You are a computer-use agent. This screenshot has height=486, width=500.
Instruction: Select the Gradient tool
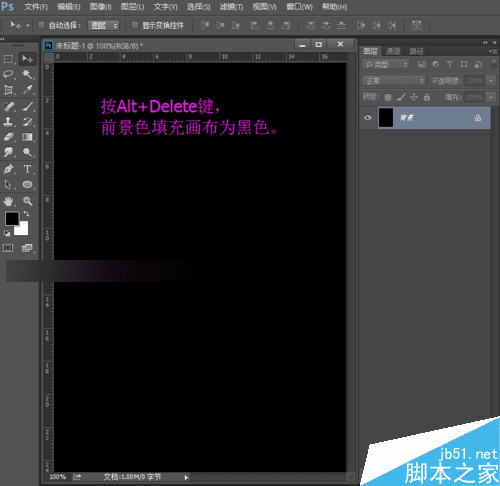(x=27, y=137)
